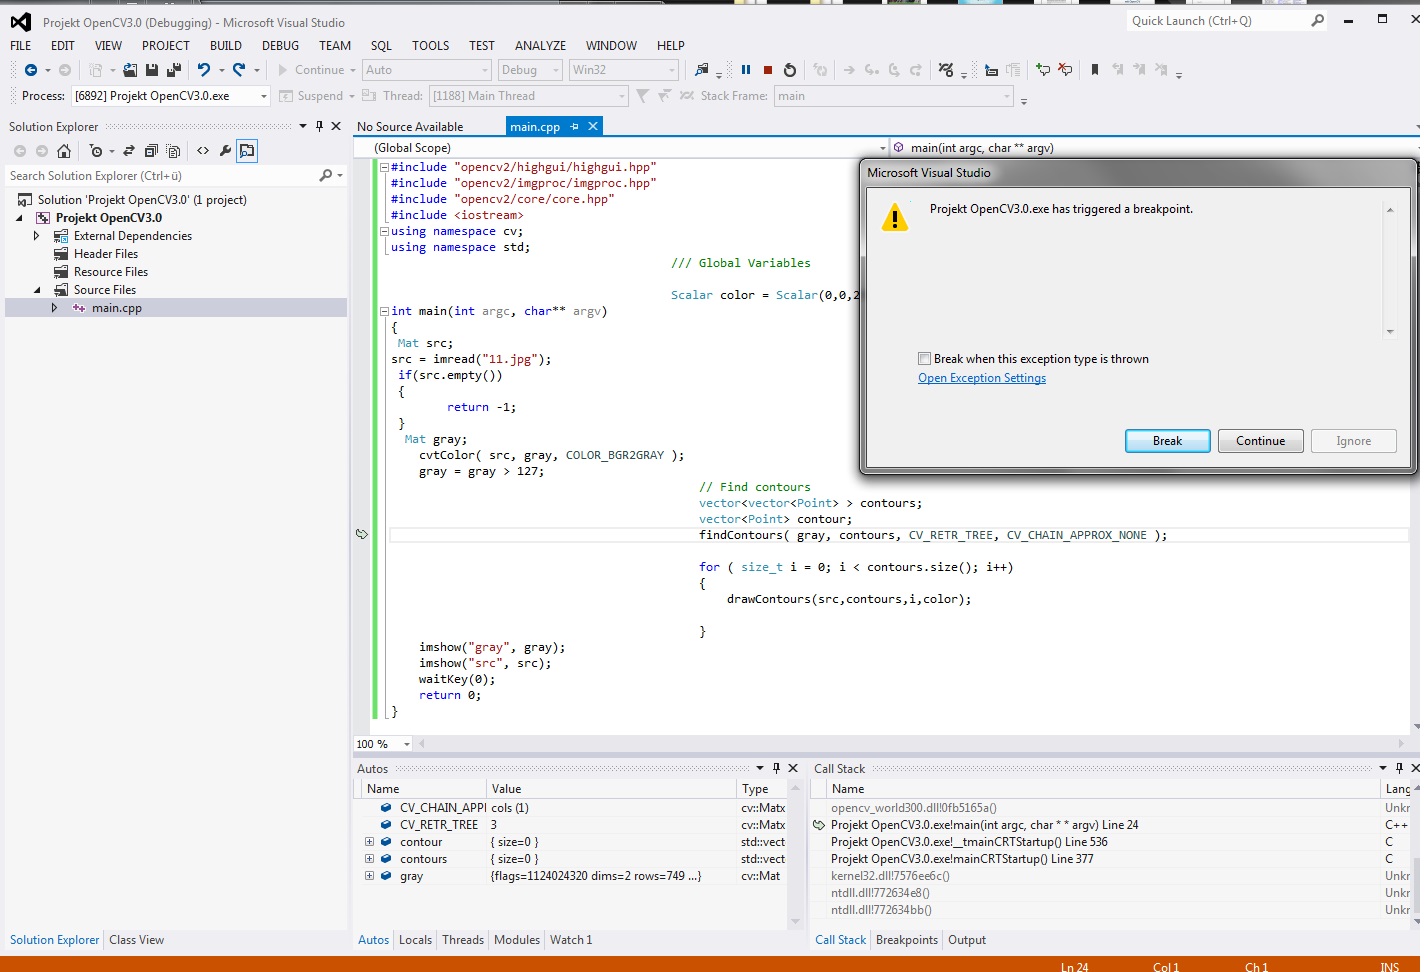Click the Continue button in dialog
The width and height of the screenshot is (1428, 972).
[1260, 441]
